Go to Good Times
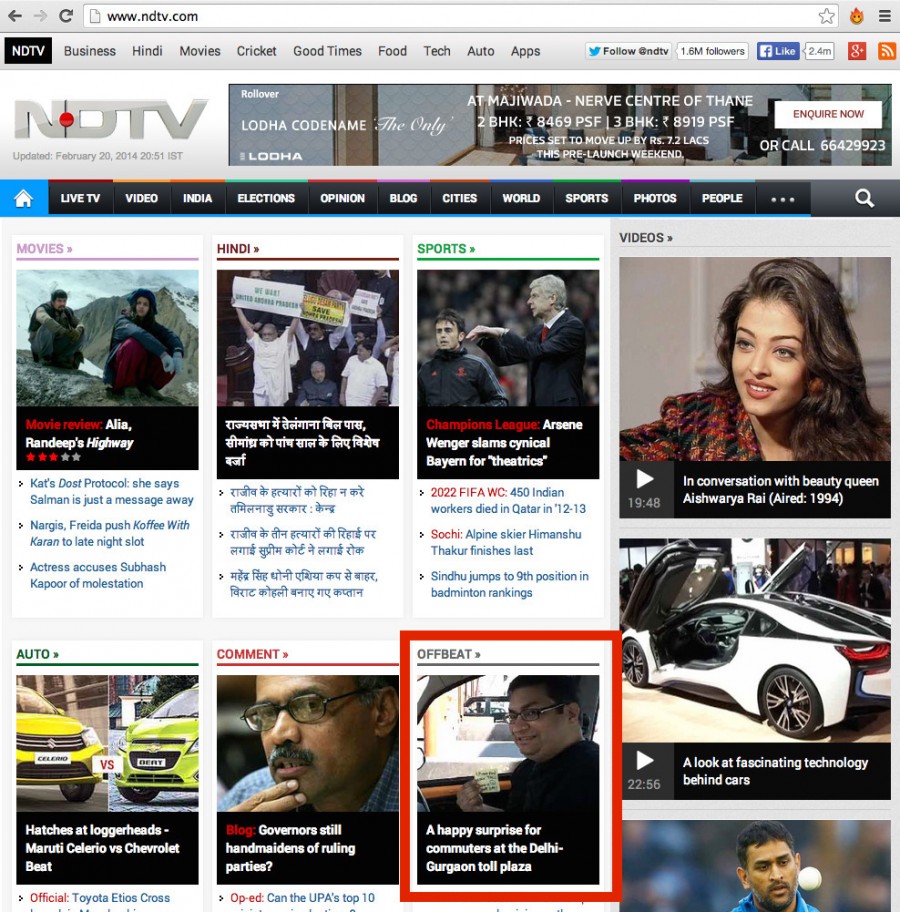This screenshot has width=900, height=912. click(328, 51)
